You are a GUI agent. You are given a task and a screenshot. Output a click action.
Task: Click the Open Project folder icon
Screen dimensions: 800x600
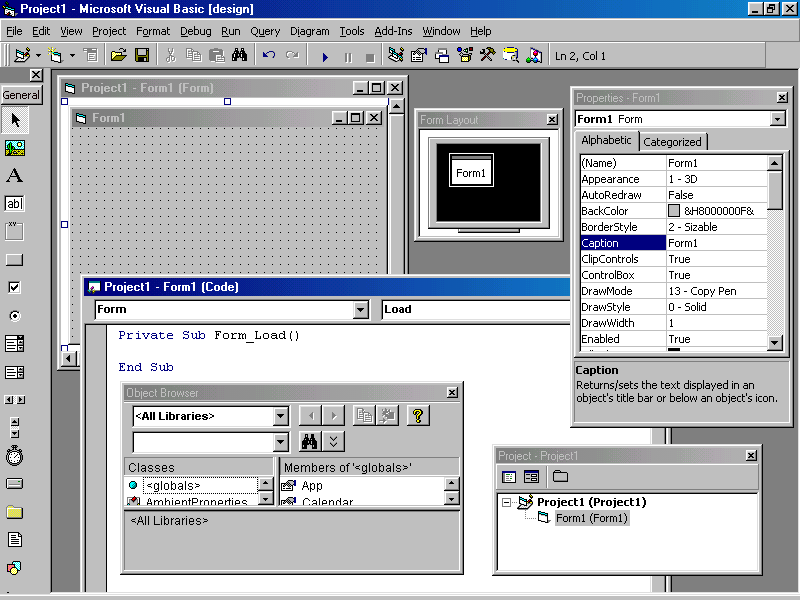pyautogui.click(x=118, y=55)
